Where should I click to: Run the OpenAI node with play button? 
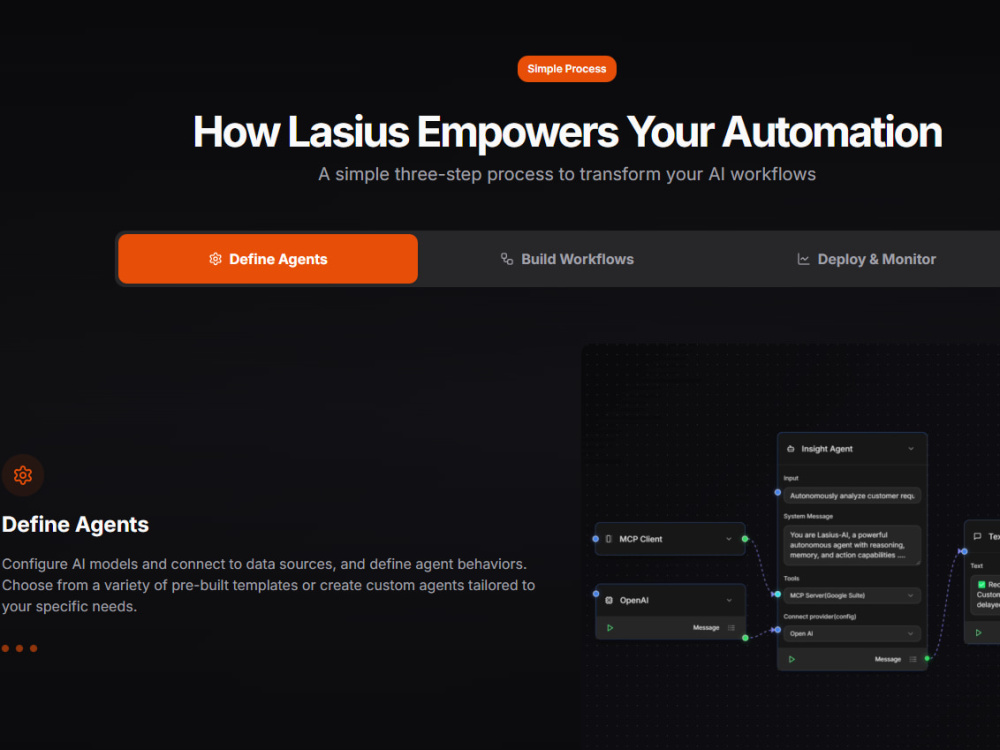[x=610, y=628]
